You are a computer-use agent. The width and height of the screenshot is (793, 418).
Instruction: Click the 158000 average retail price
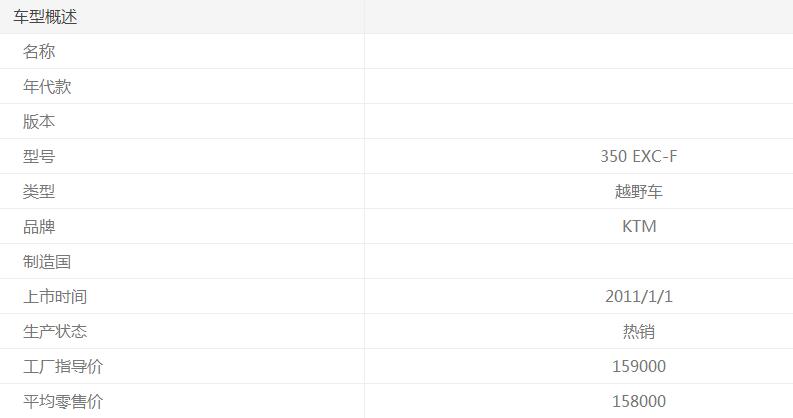coord(639,402)
